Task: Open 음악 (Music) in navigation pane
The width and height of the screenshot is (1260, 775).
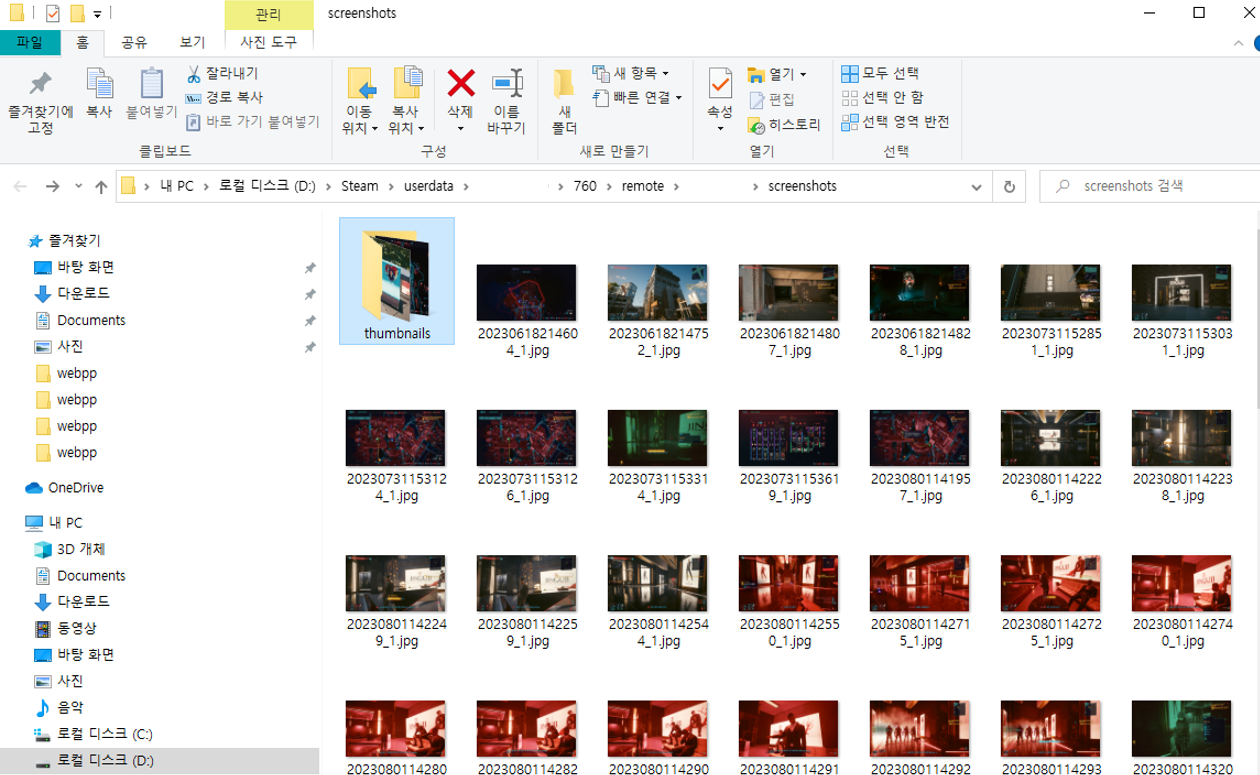Action: (x=60, y=707)
